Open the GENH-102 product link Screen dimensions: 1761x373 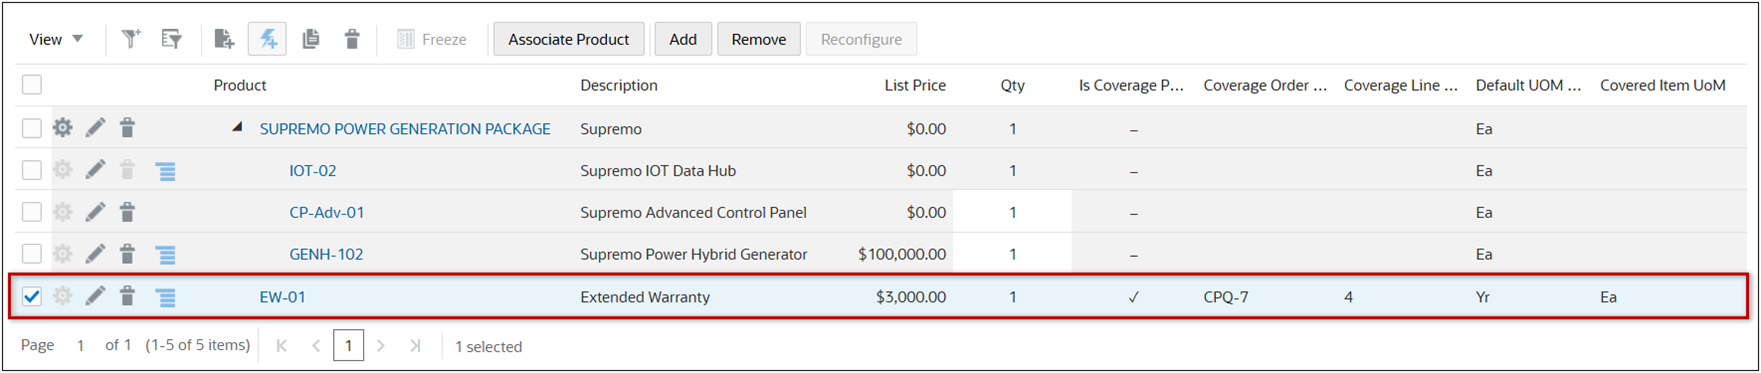coord(326,254)
